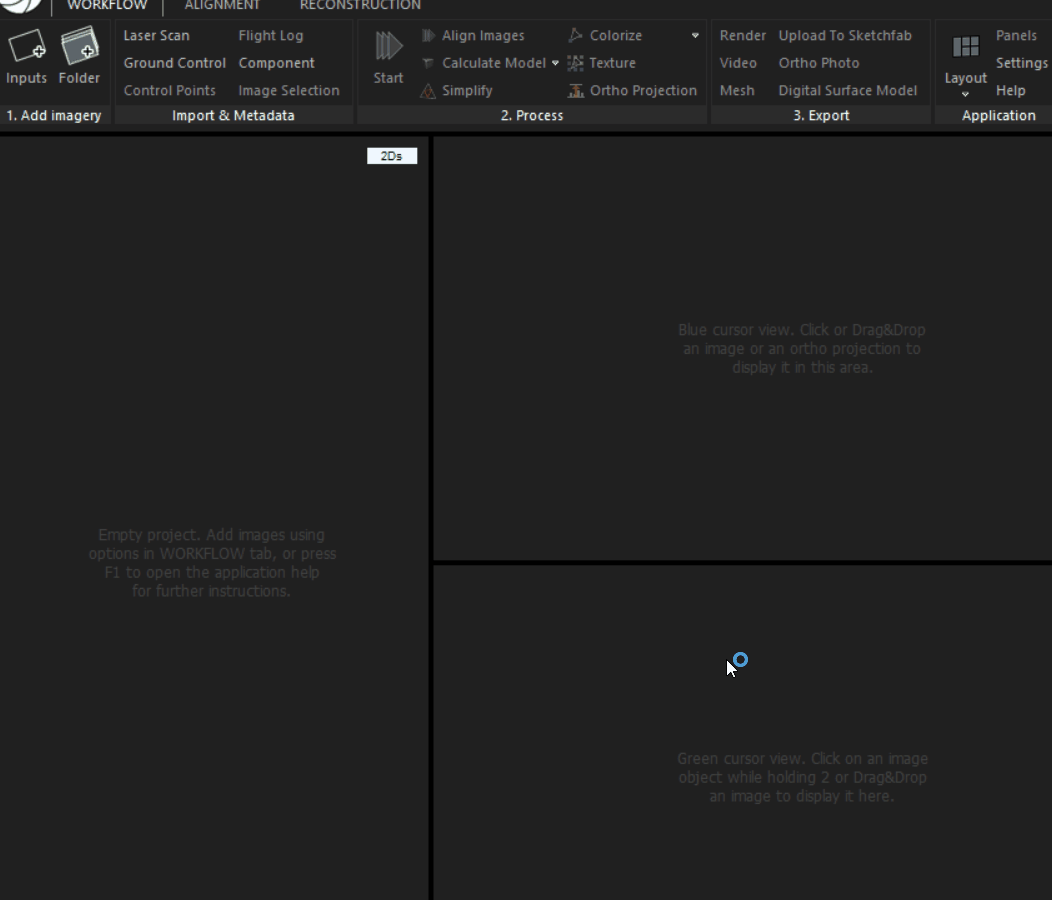Click the Colorize icon
Viewport: 1052px width, 900px height.
coord(575,35)
